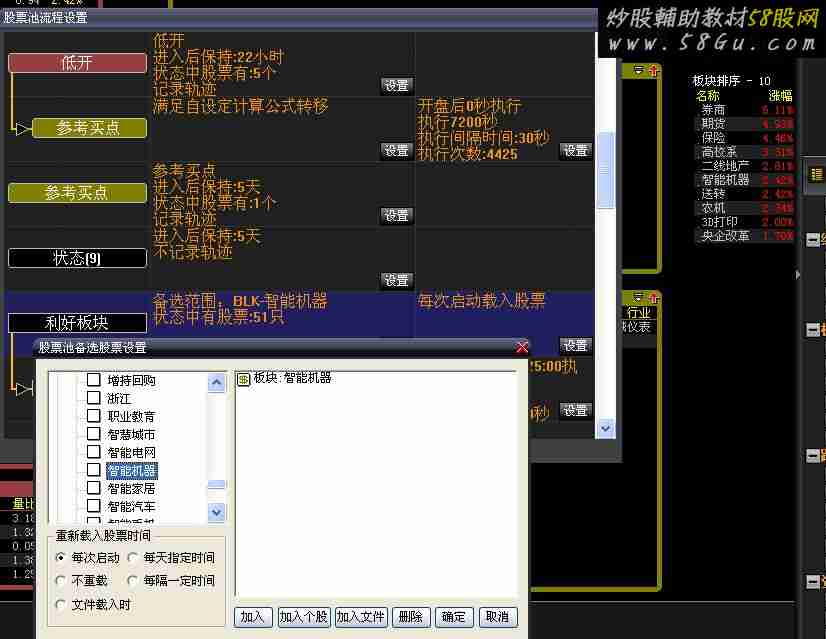Enable the 智慧城市 checkbox

(x=93, y=434)
